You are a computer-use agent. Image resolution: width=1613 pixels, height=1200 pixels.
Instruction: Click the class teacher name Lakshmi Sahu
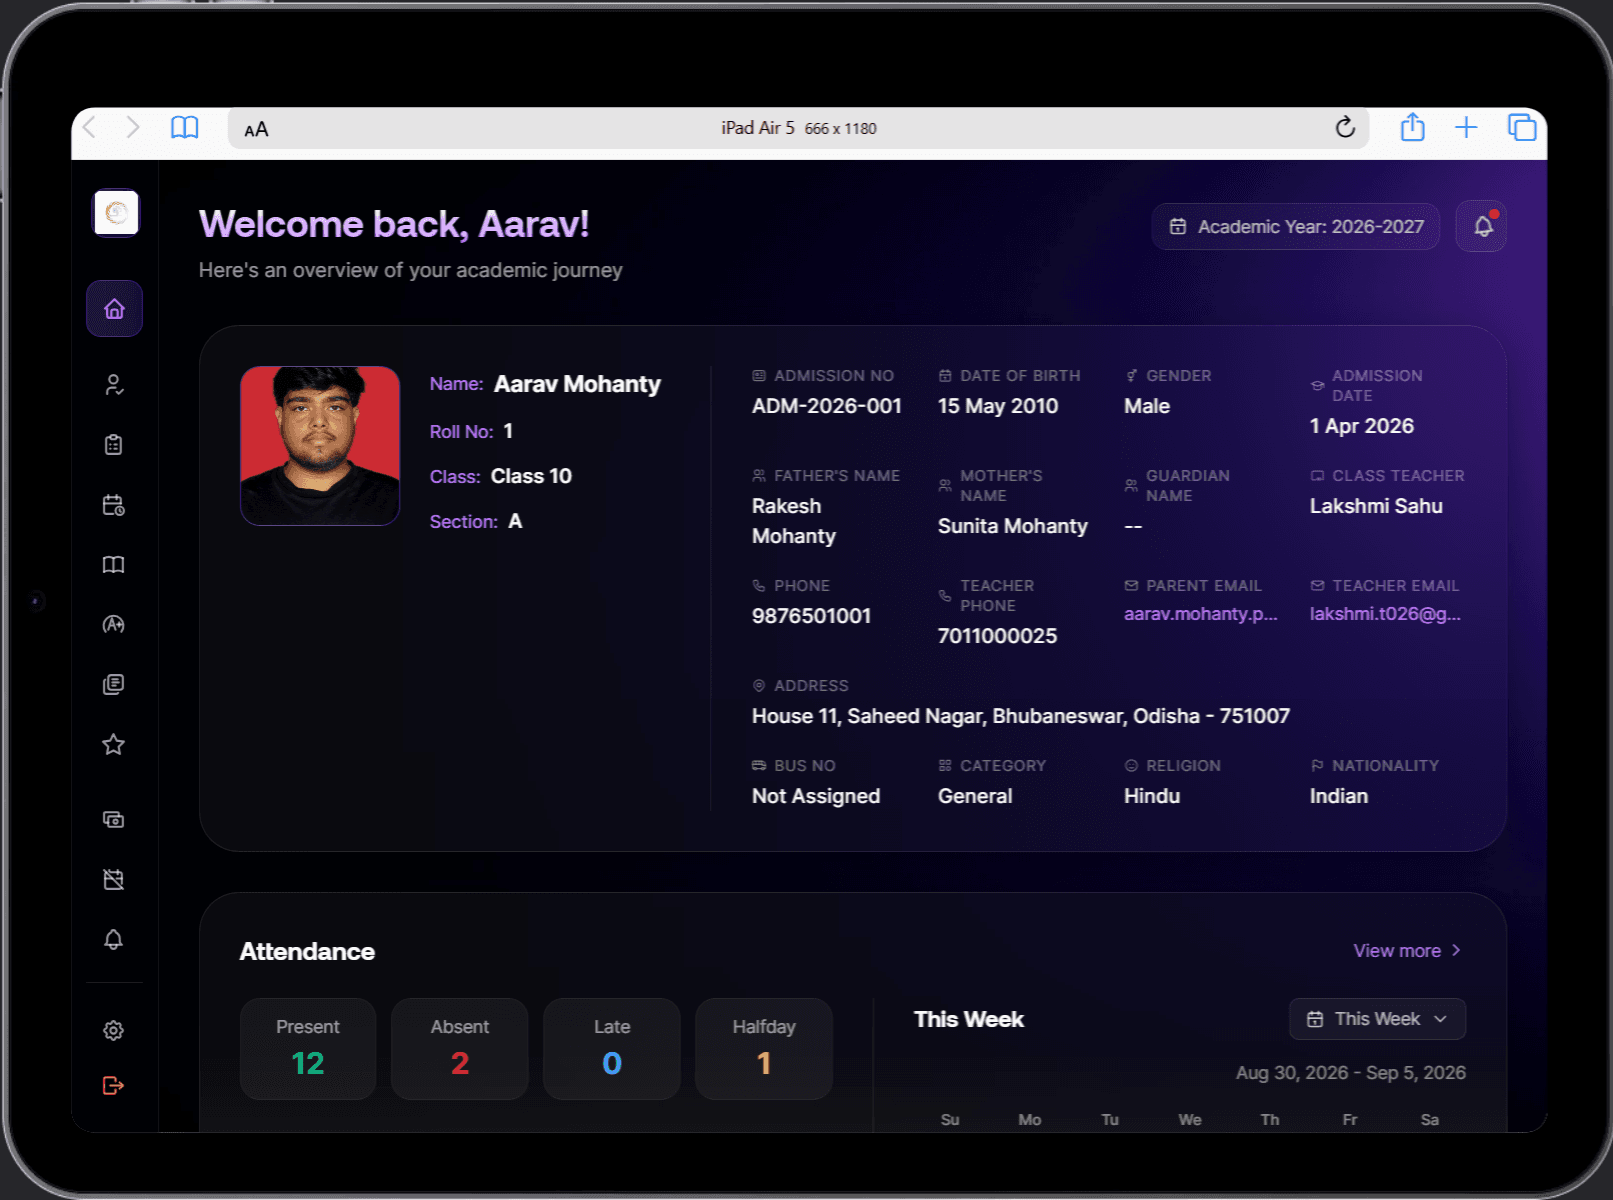1376,506
